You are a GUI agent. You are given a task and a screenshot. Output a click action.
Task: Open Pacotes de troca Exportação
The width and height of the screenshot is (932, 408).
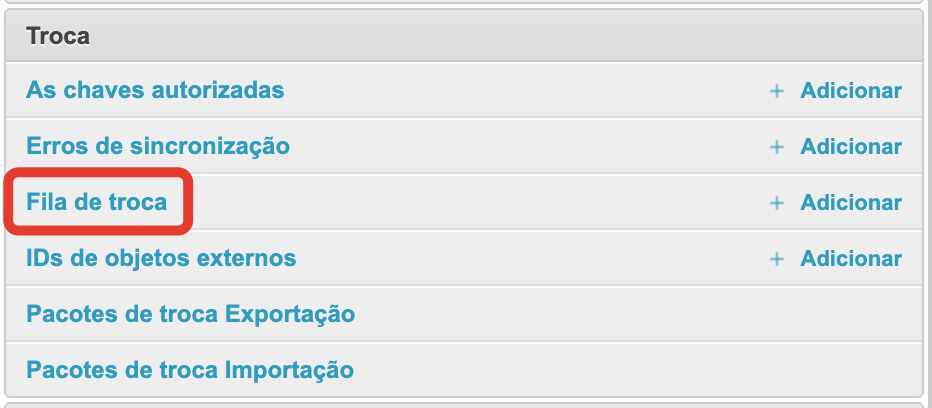[x=190, y=314]
